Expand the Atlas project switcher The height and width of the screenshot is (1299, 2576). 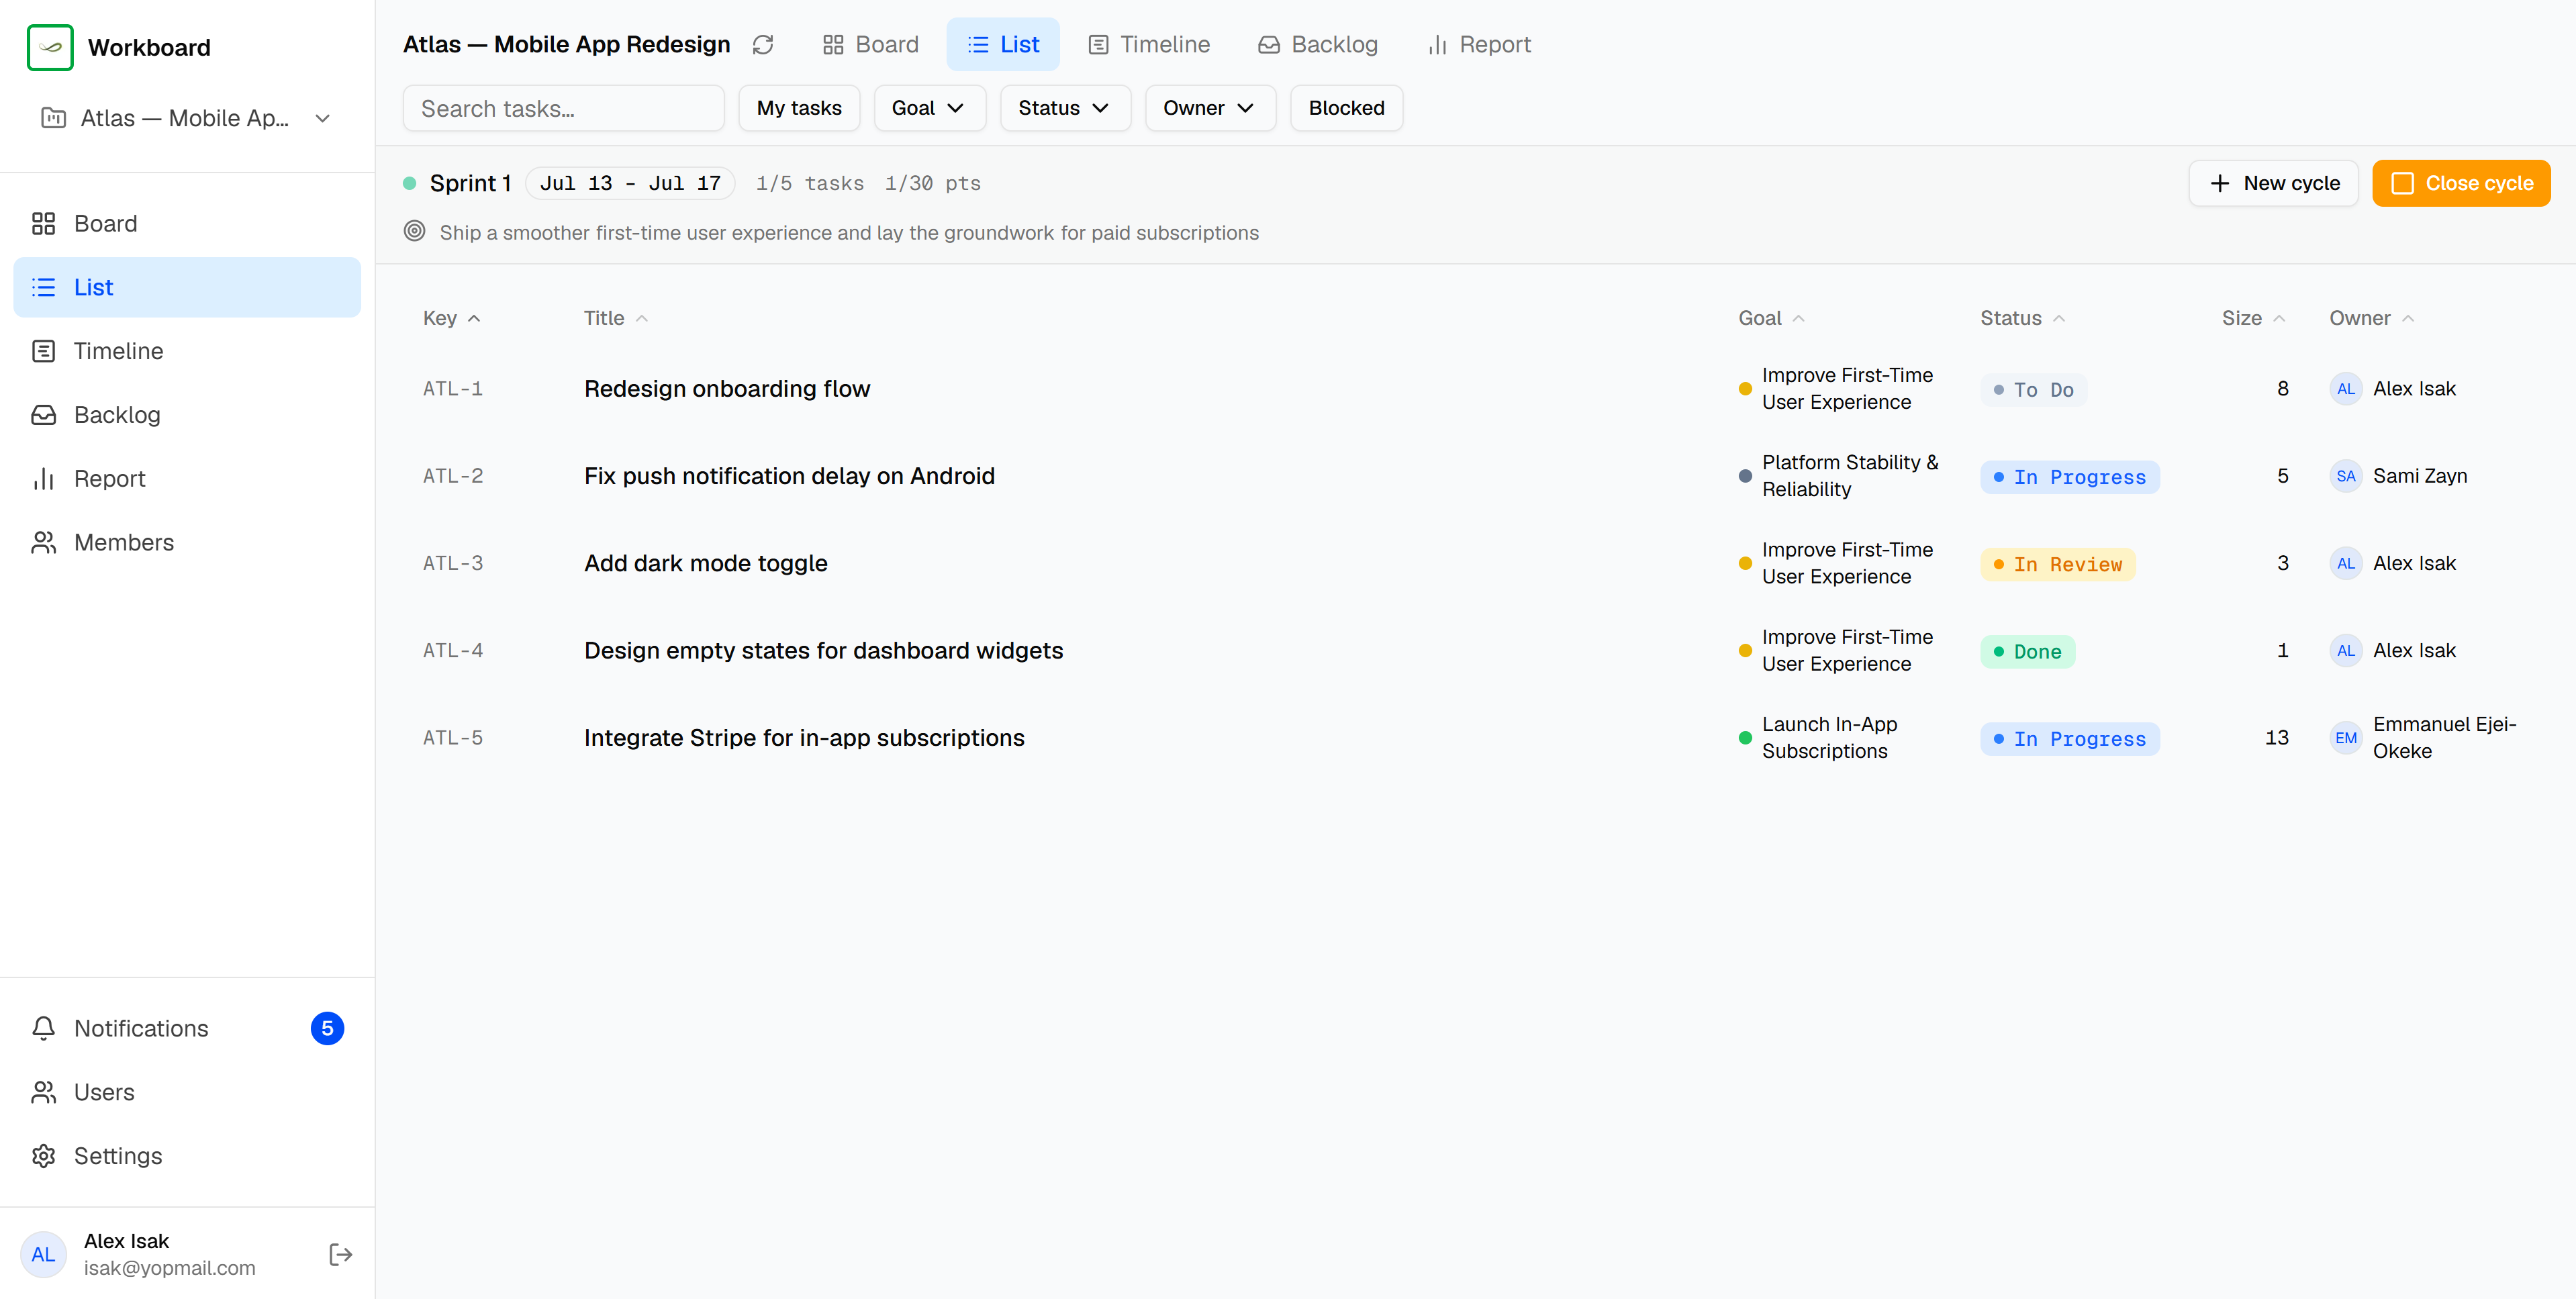point(187,118)
